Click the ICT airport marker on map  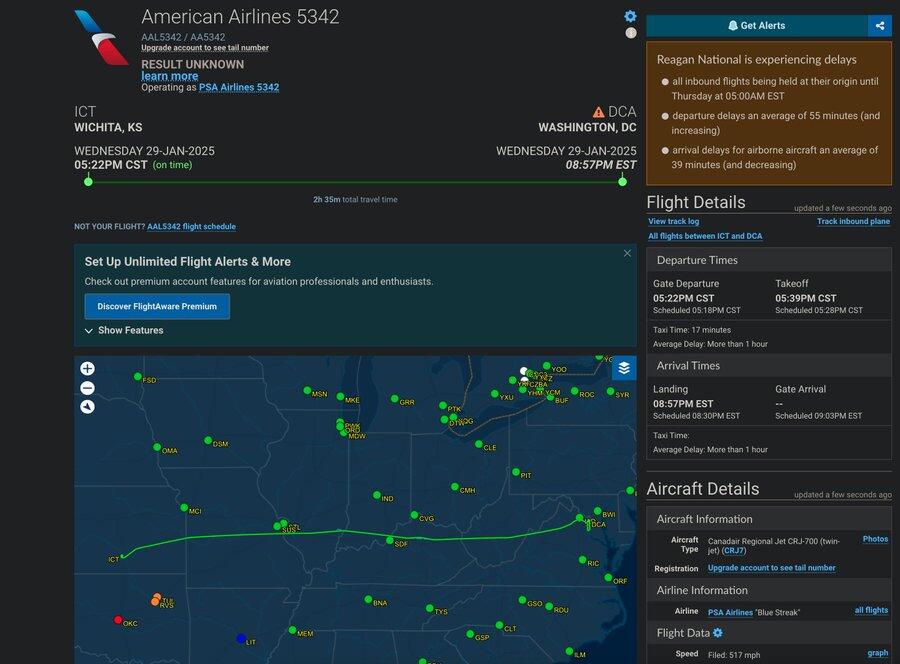tap(123, 556)
